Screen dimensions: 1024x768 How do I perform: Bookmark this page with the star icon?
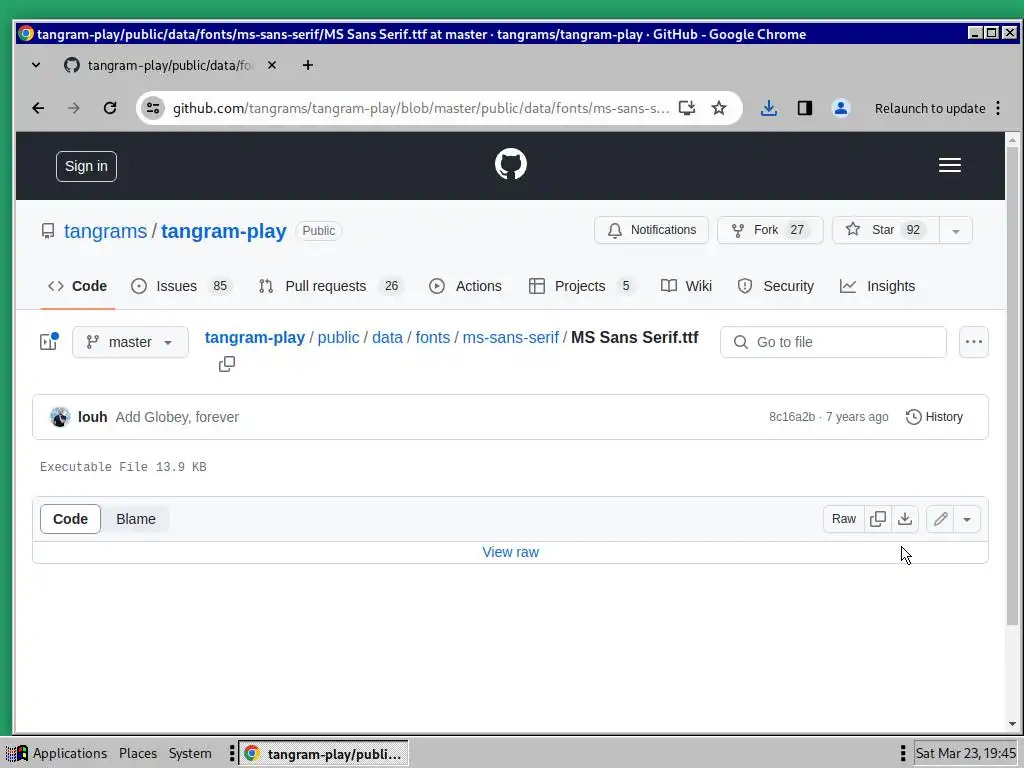tap(719, 108)
